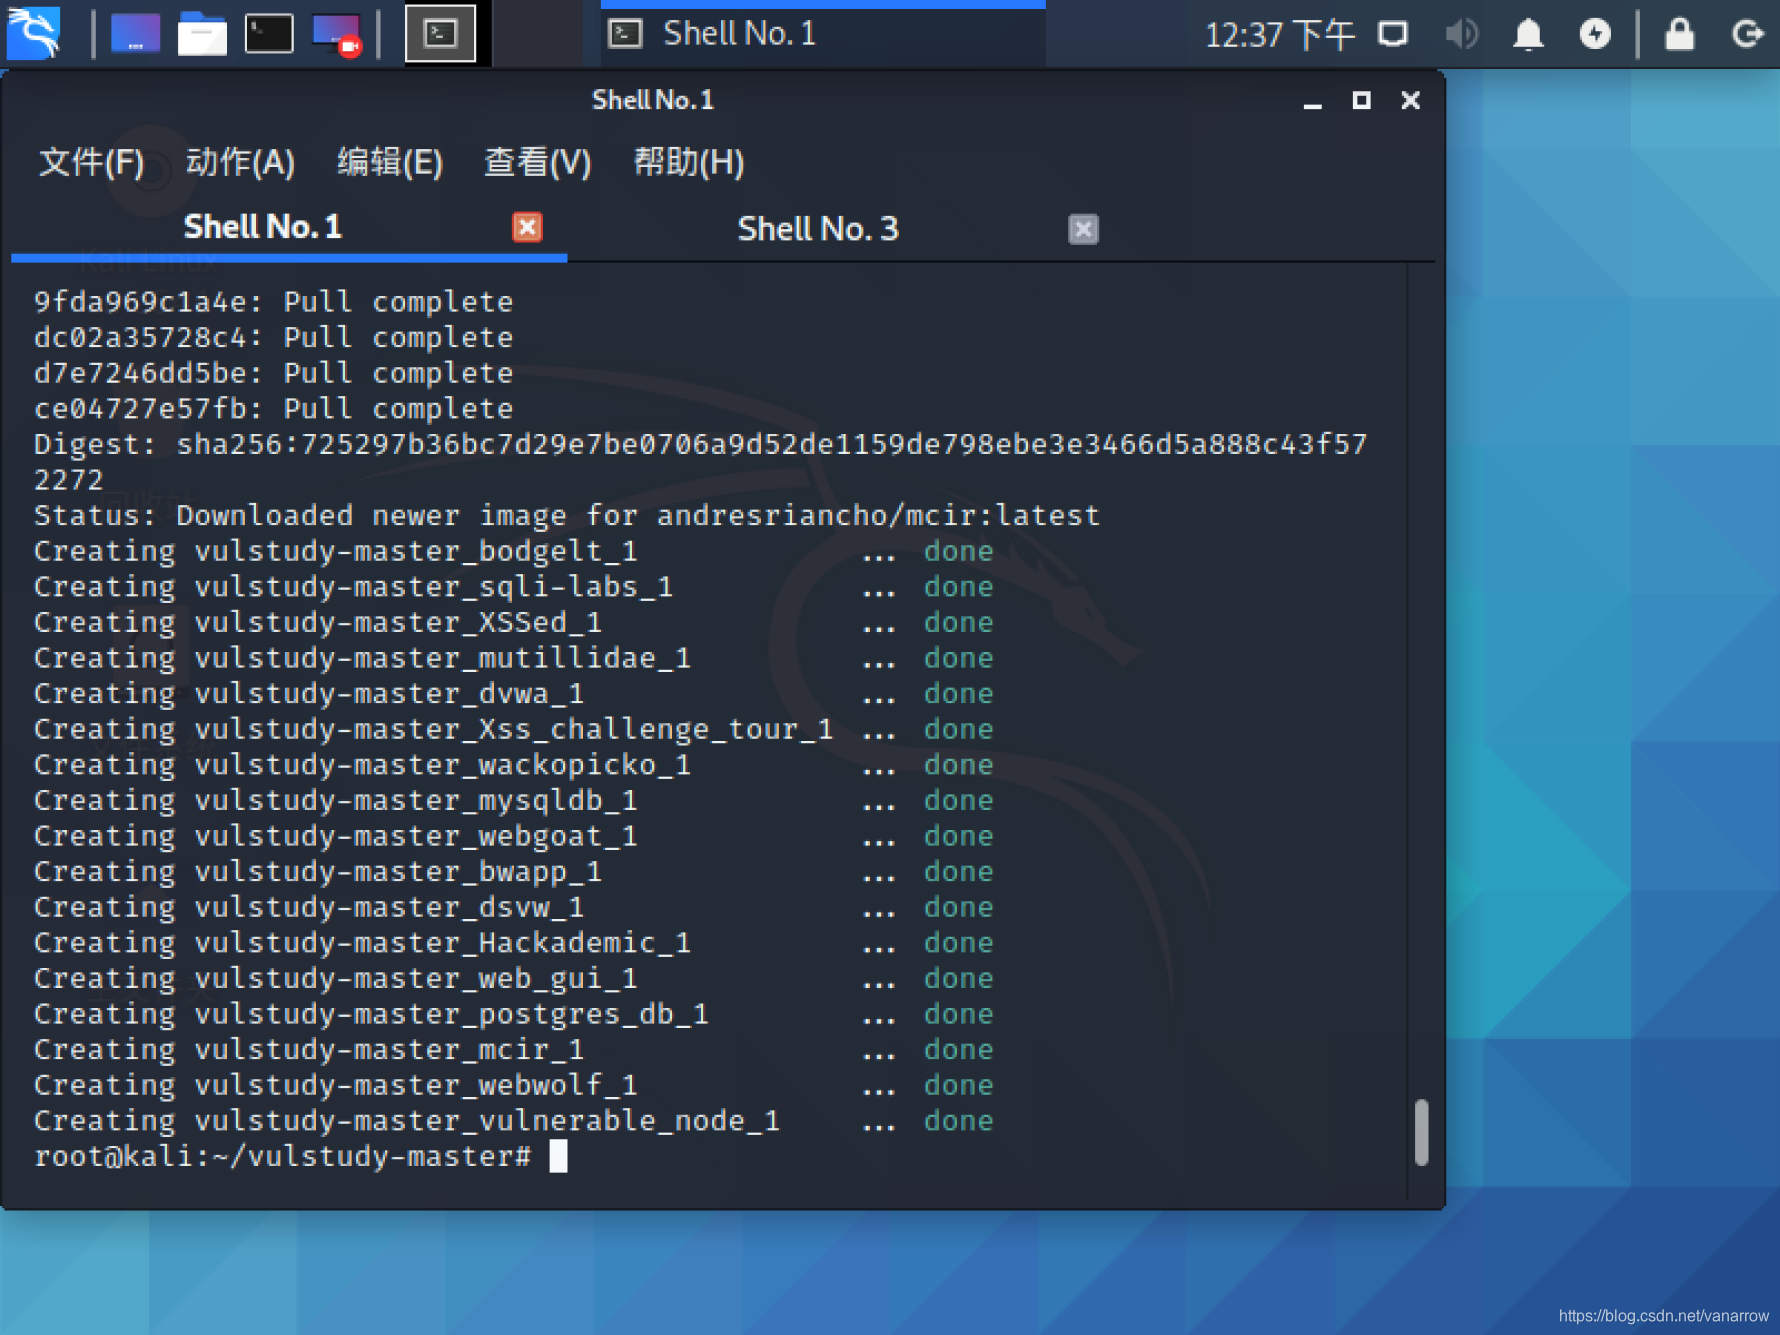Click 'Creating vulstudy-master_Hackademic_1' line
Image resolution: width=1780 pixels, height=1335 pixels.
513,943
